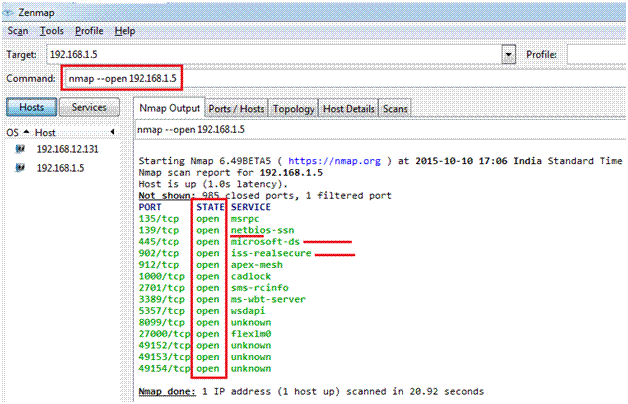Select host 192.168.1.5 in the host list
The width and height of the screenshot is (628, 404).
[x=60, y=168]
